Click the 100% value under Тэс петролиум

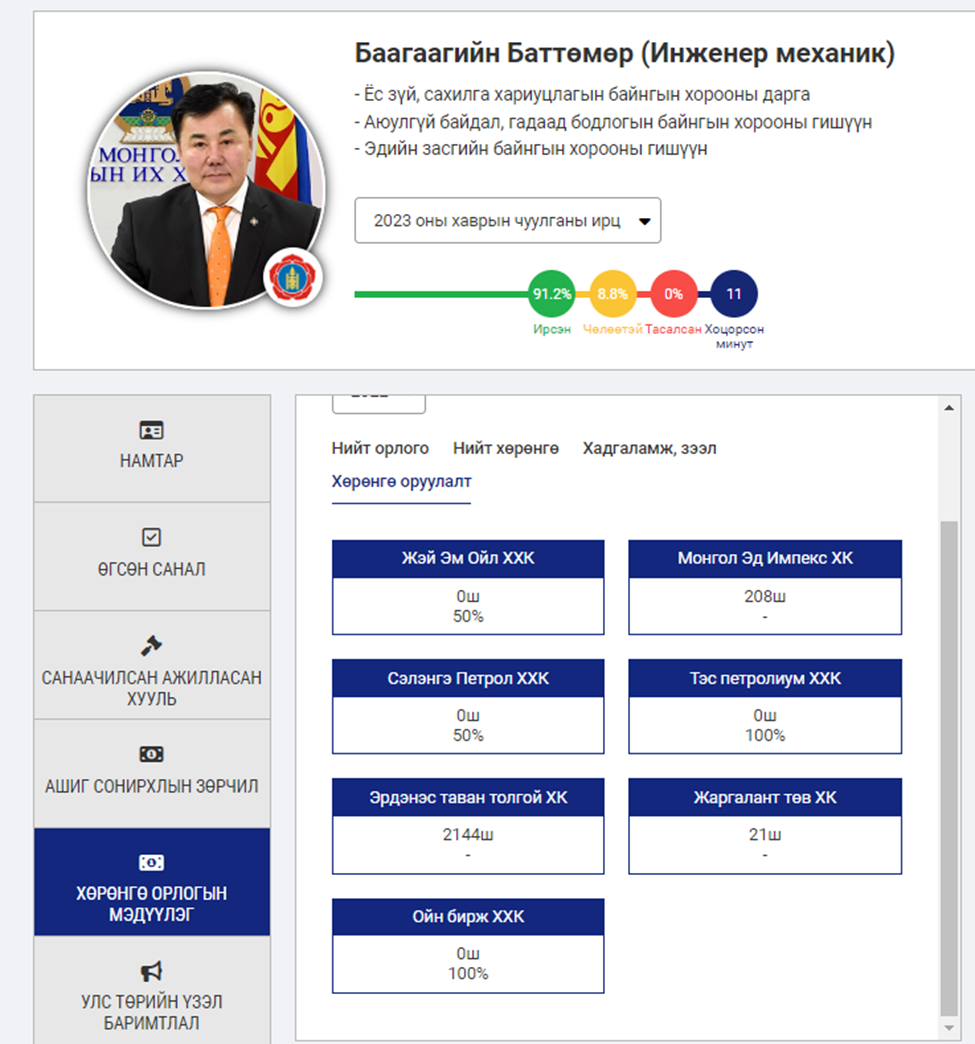pos(765,735)
